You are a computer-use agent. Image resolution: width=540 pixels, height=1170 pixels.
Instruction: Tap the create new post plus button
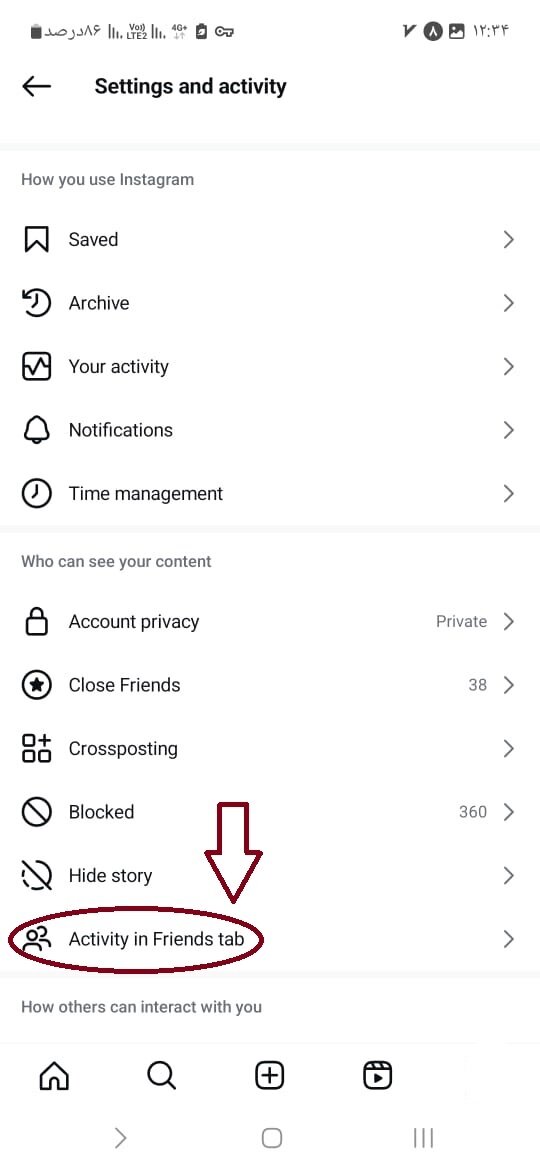[x=269, y=1075]
